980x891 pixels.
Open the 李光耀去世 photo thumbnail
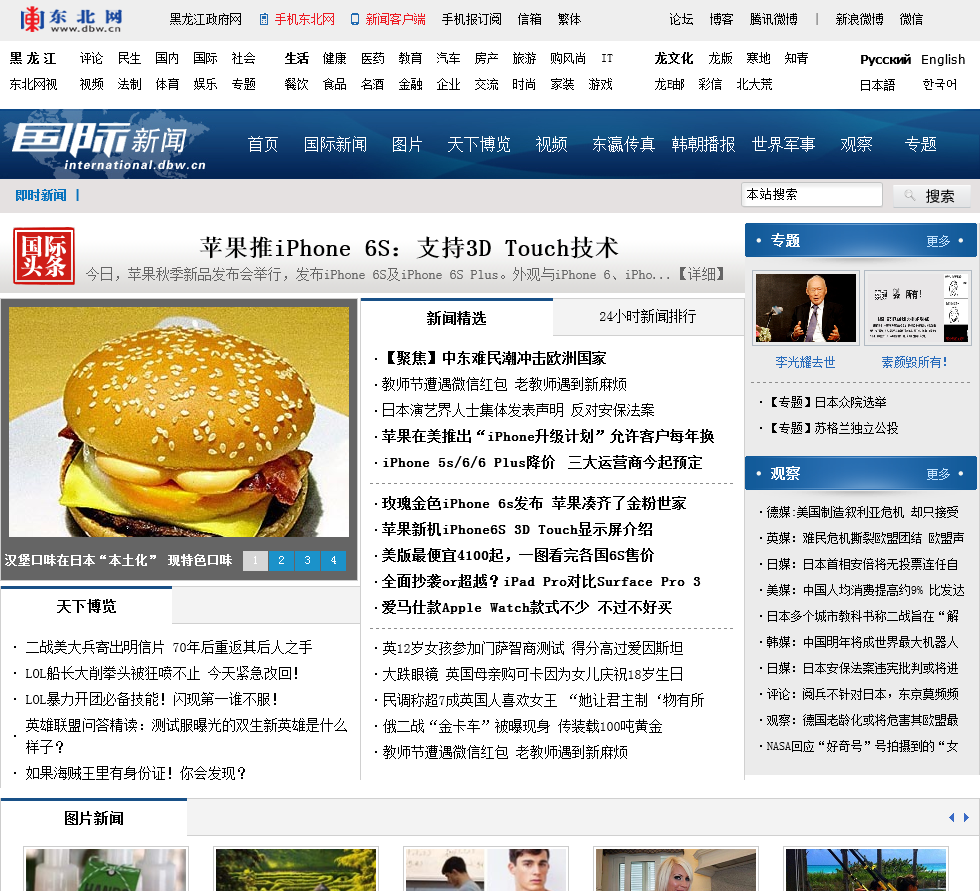tap(806, 307)
